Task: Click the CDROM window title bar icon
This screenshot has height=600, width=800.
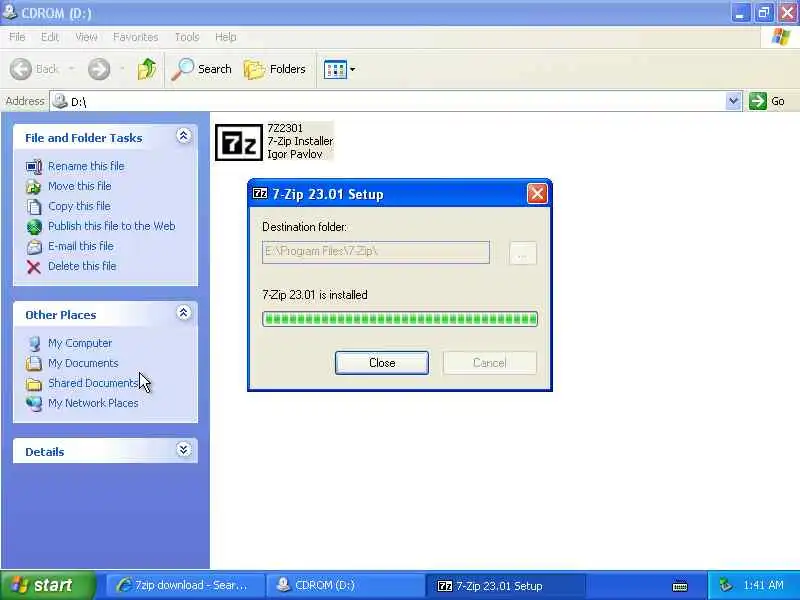Action: (x=9, y=12)
